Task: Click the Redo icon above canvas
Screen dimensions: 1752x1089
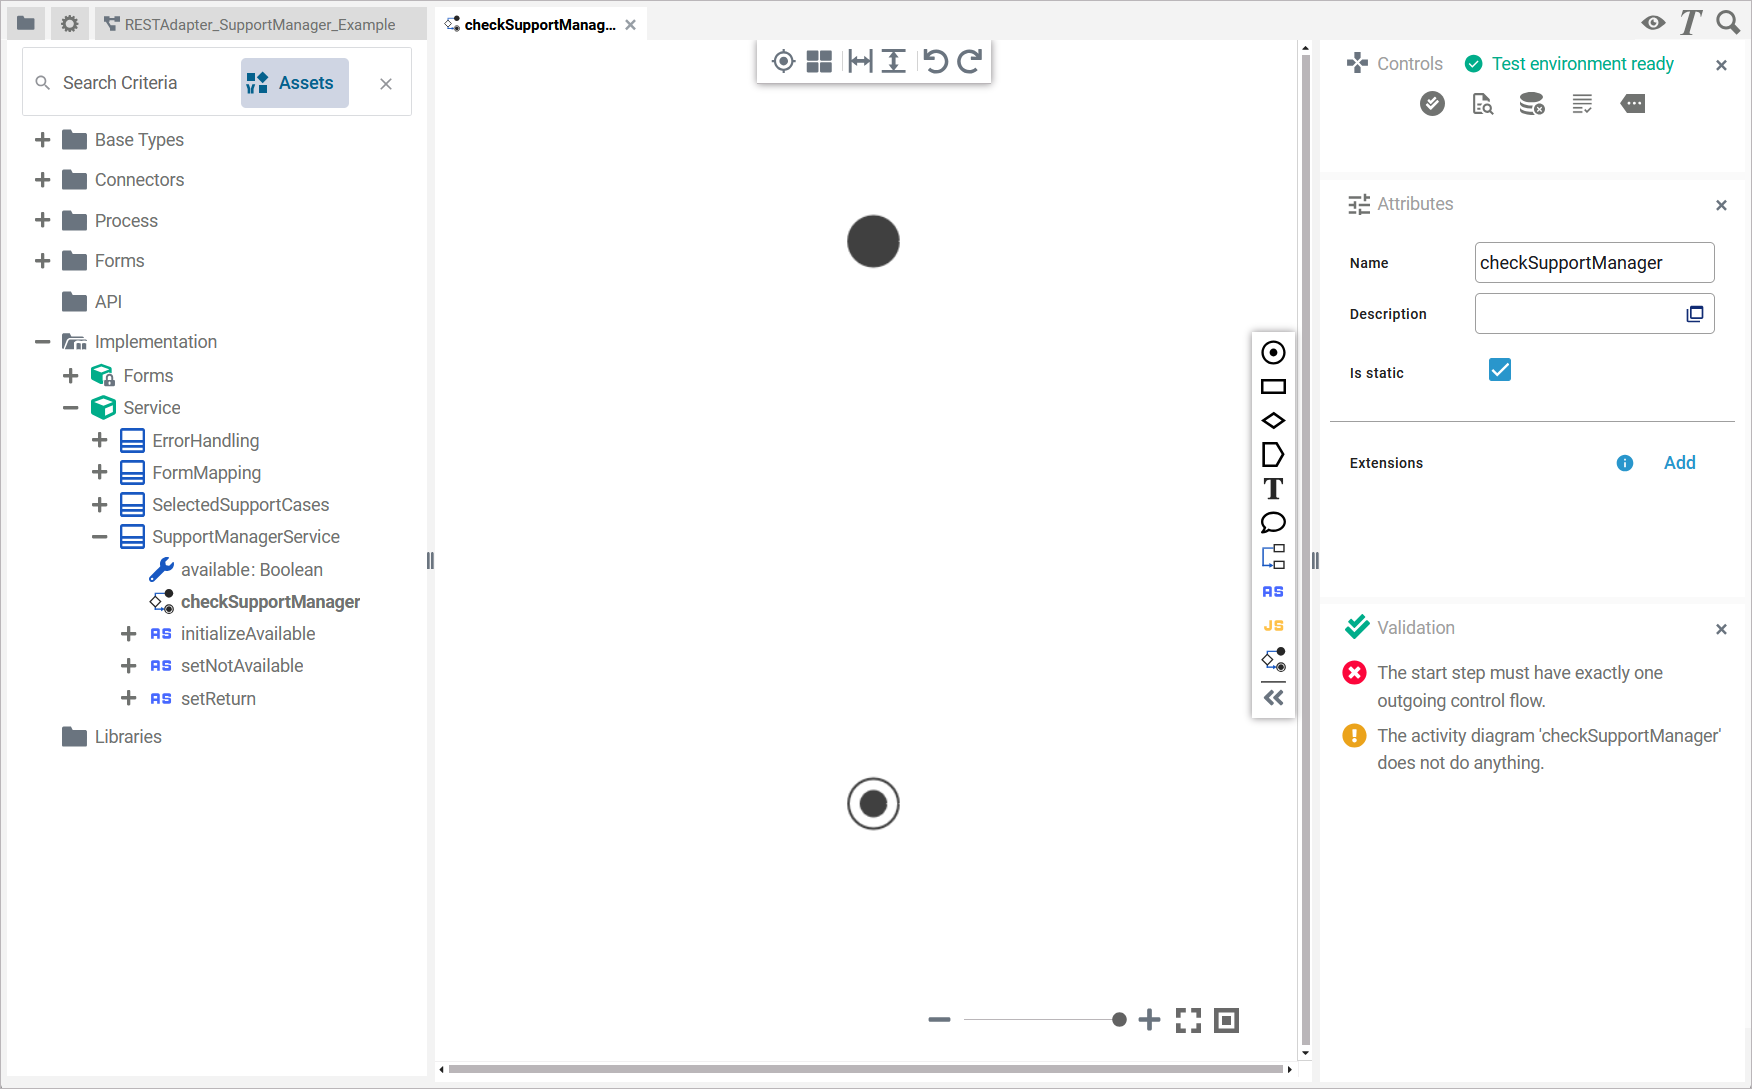Action: point(968,61)
